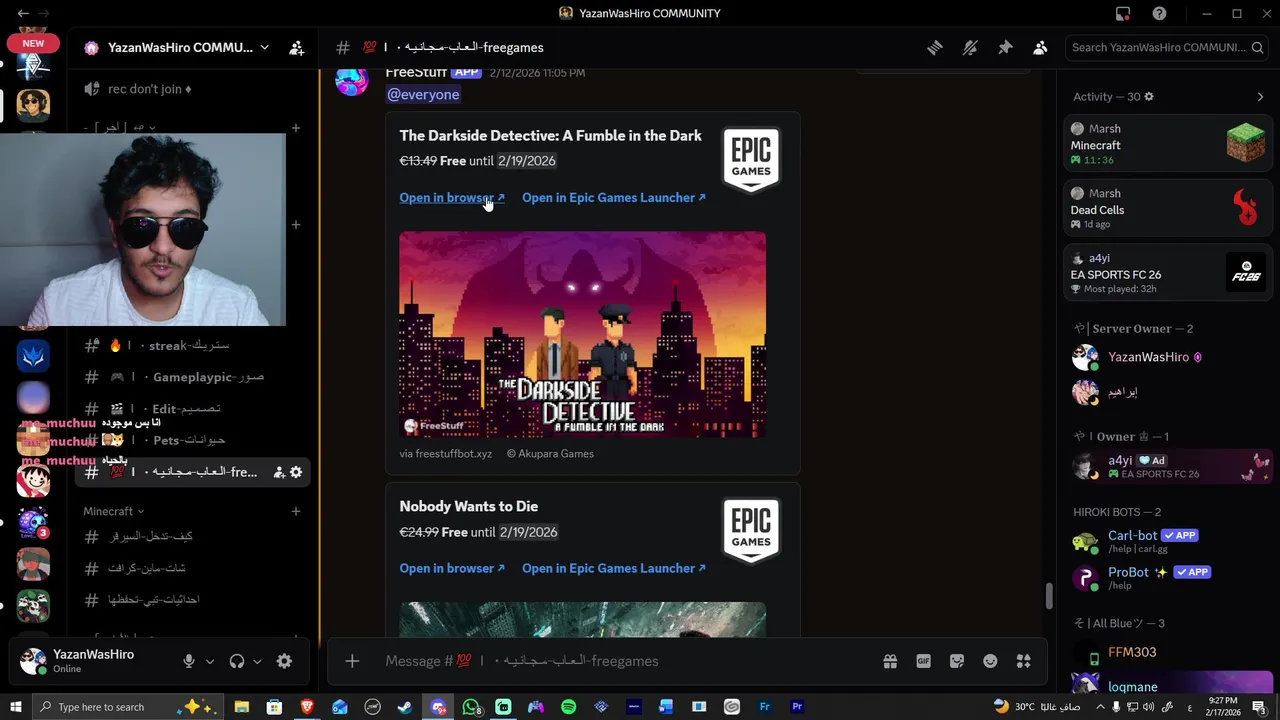Click the Windows Start button

point(16,707)
